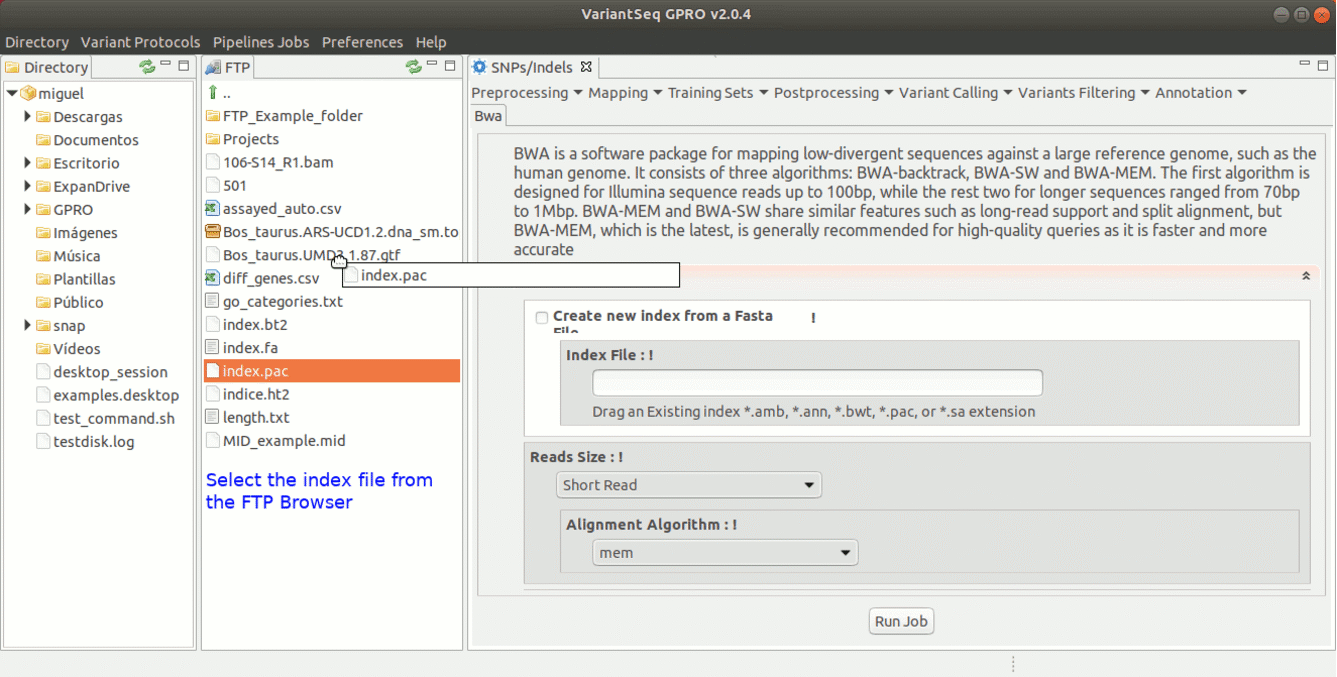Click the Bos_taurus.ARS-UCD1.2 archive icon

tap(212, 232)
